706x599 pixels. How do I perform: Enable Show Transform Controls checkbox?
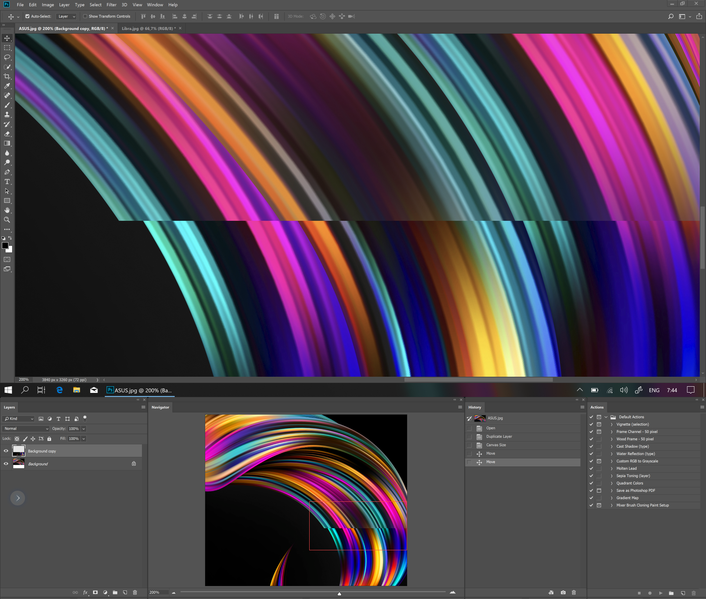click(x=84, y=17)
